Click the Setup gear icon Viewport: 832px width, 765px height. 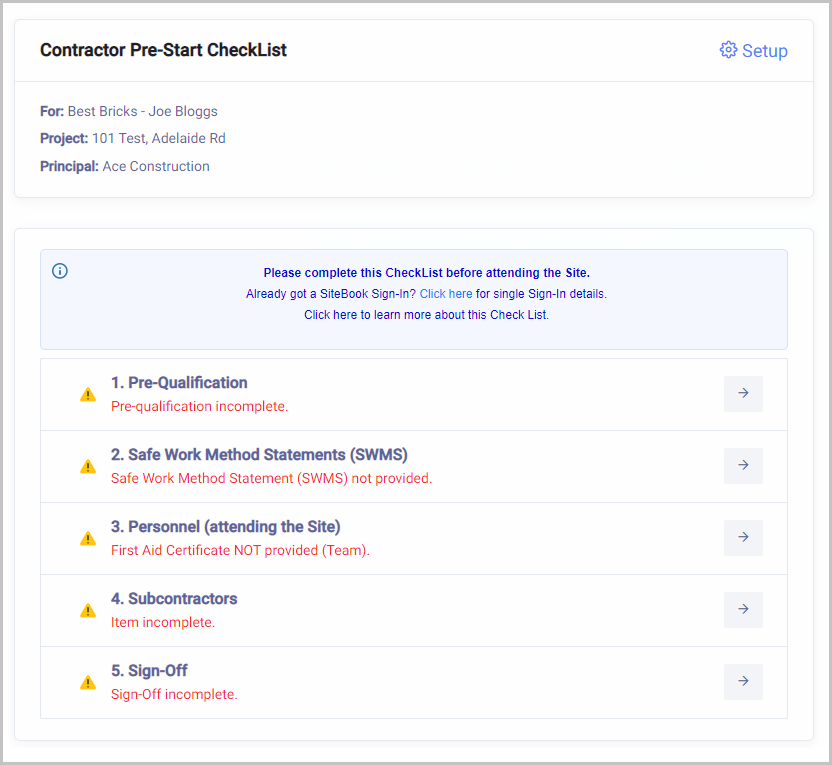[x=728, y=50]
